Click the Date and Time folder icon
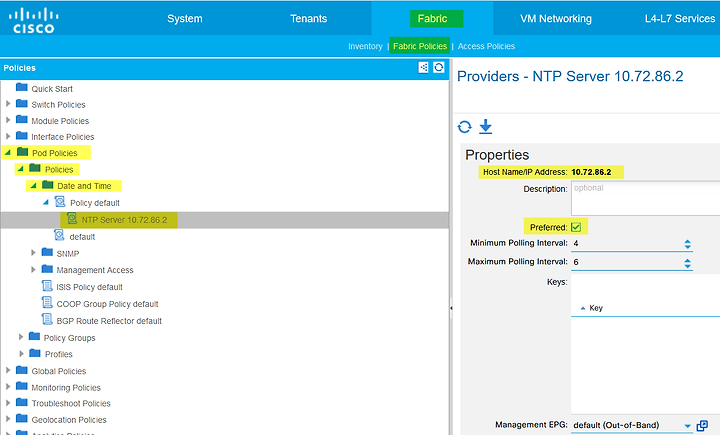 tap(48, 185)
